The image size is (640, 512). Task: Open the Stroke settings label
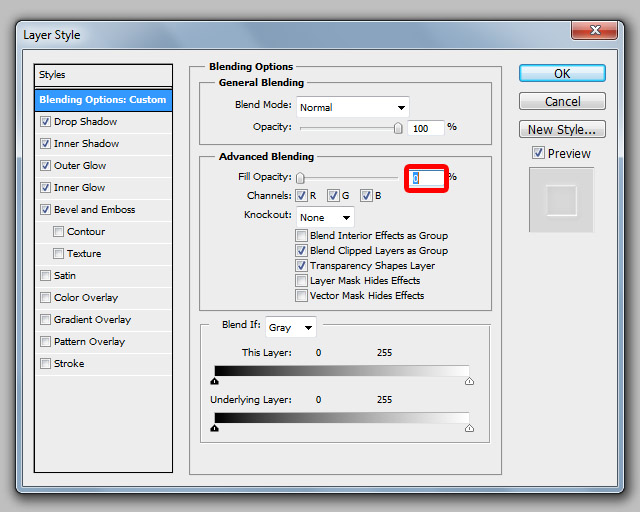coord(69,364)
